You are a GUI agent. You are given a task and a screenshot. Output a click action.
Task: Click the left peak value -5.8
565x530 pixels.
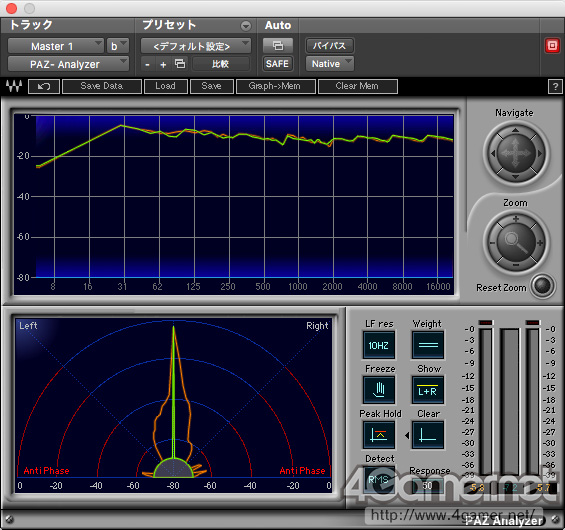[478, 488]
